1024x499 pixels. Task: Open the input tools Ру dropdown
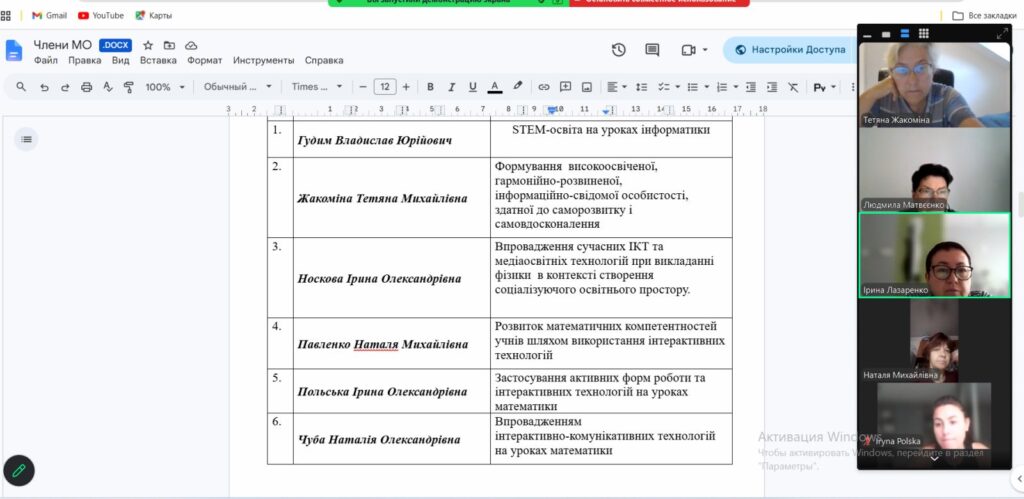pyautogui.click(x=824, y=86)
